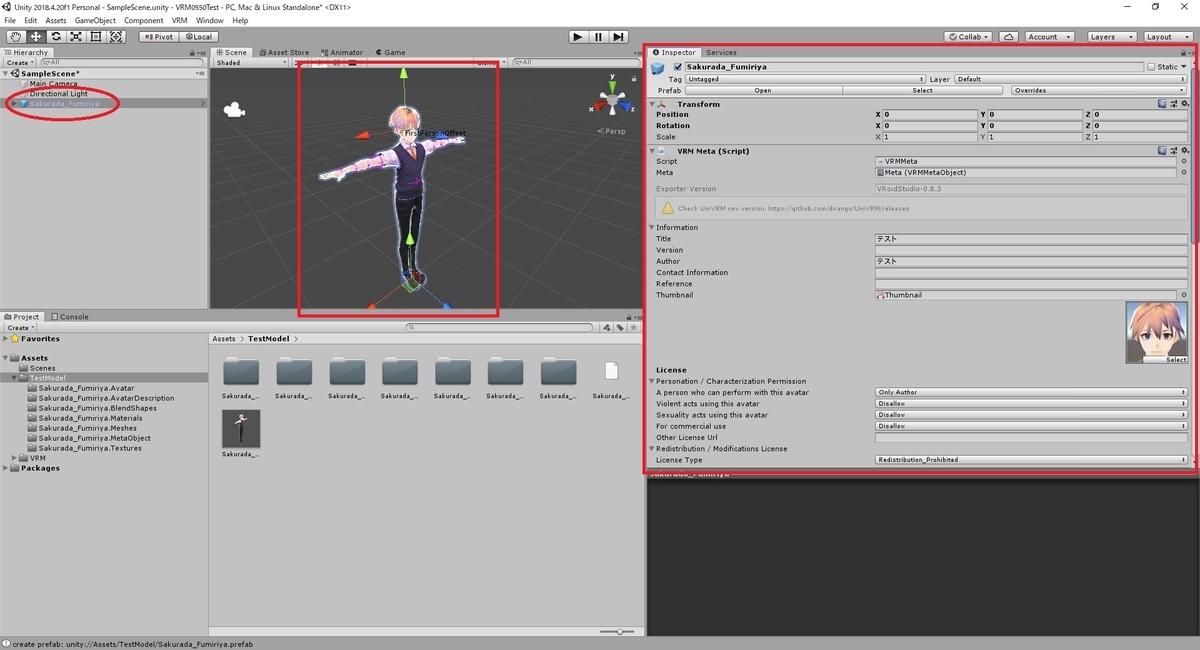The width and height of the screenshot is (1200, 650).
Task: Click Select on the avatar thumbnail
Action: (x=1176, y=359)
